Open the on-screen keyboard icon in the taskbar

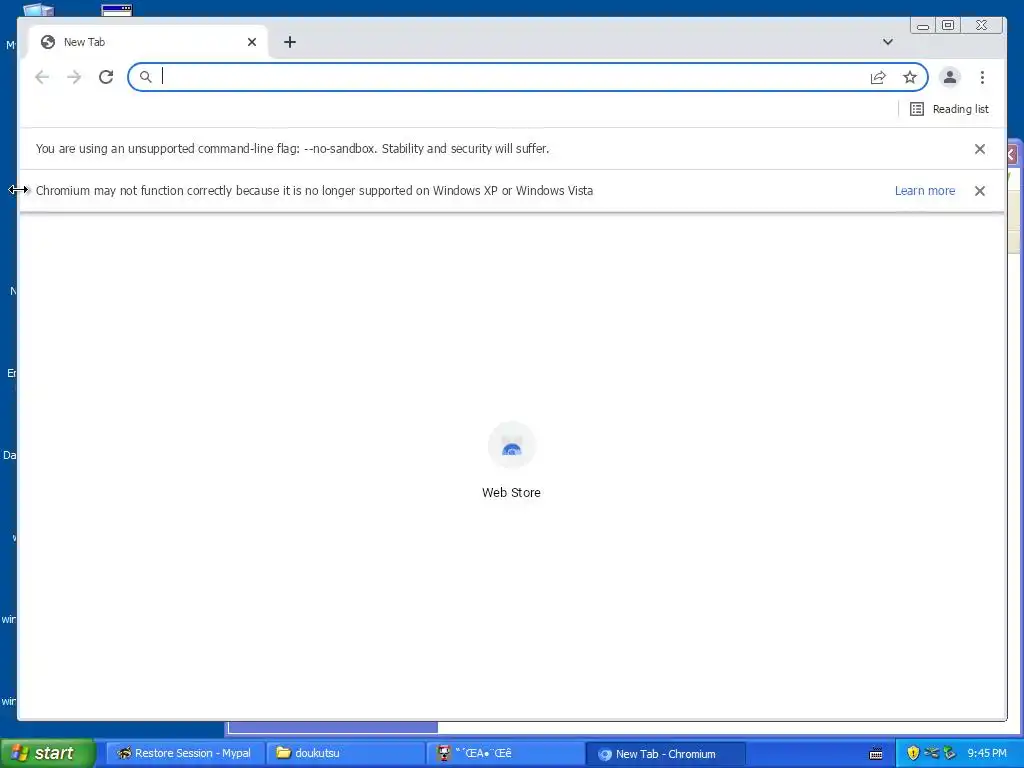pyautogui.click(x=876, y=754)
